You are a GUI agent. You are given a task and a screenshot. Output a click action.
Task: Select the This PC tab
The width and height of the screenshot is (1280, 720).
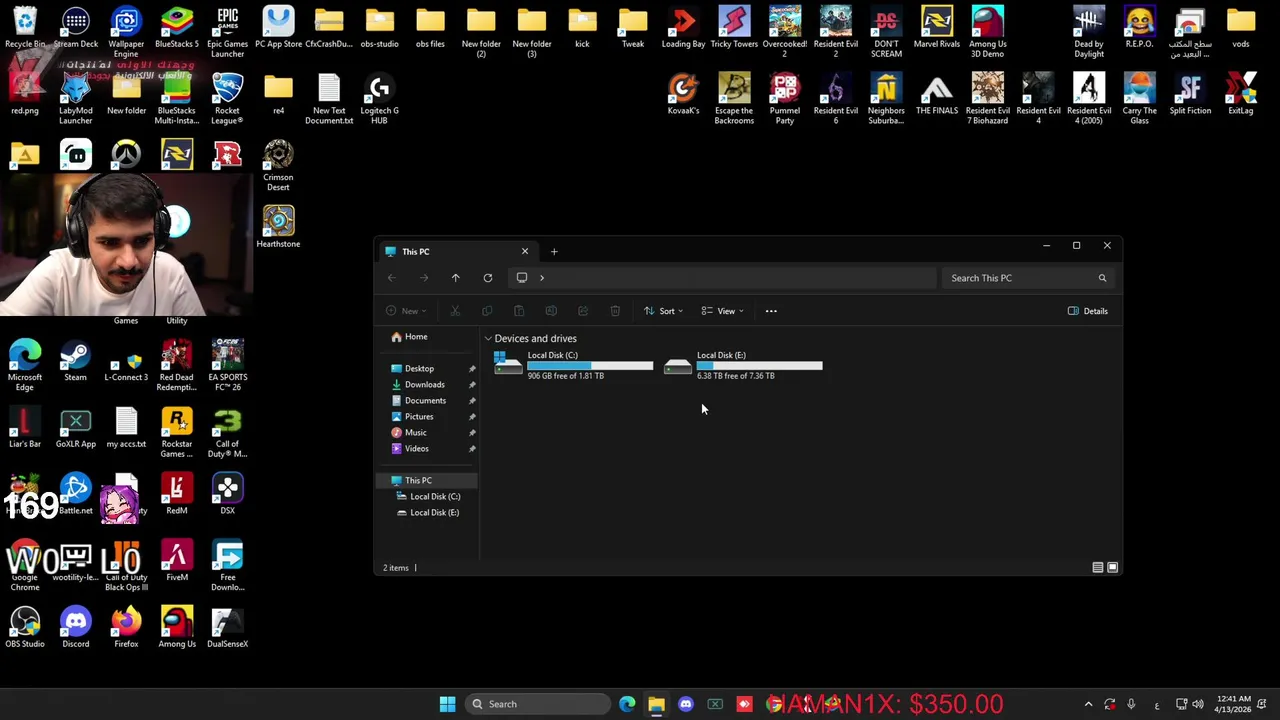tap(456, 252)
